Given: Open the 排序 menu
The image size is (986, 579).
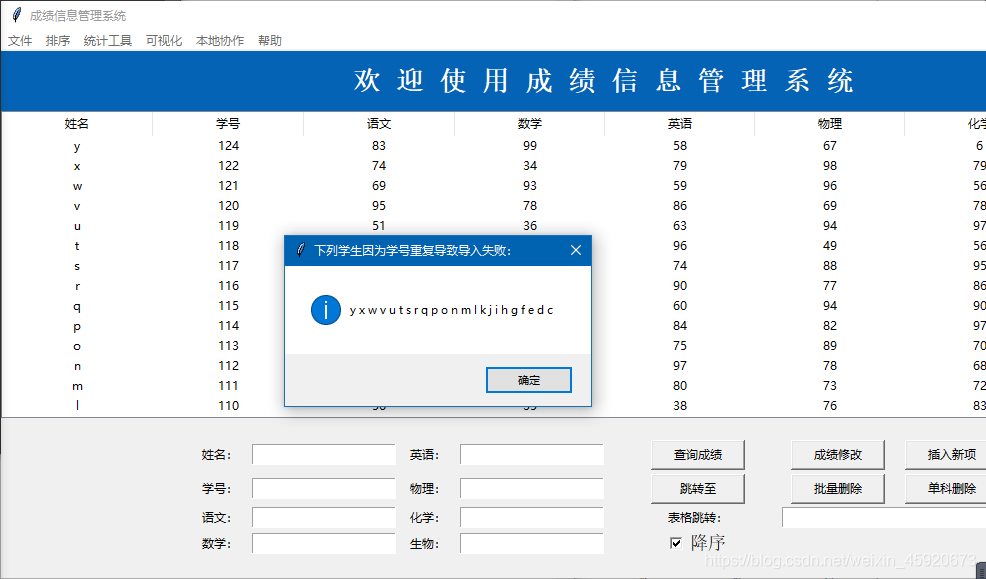Looking at the screenshot, I should (x=57, y=40).
